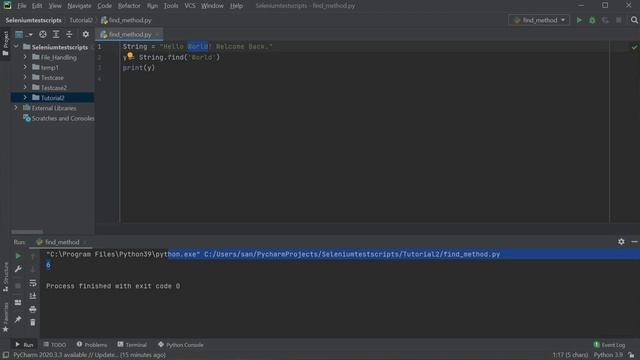Click Seleniumtestscripts breadcrumb in navigation bar
The width and height of the screenshot is (640, 360).
(x=33, y=20)
